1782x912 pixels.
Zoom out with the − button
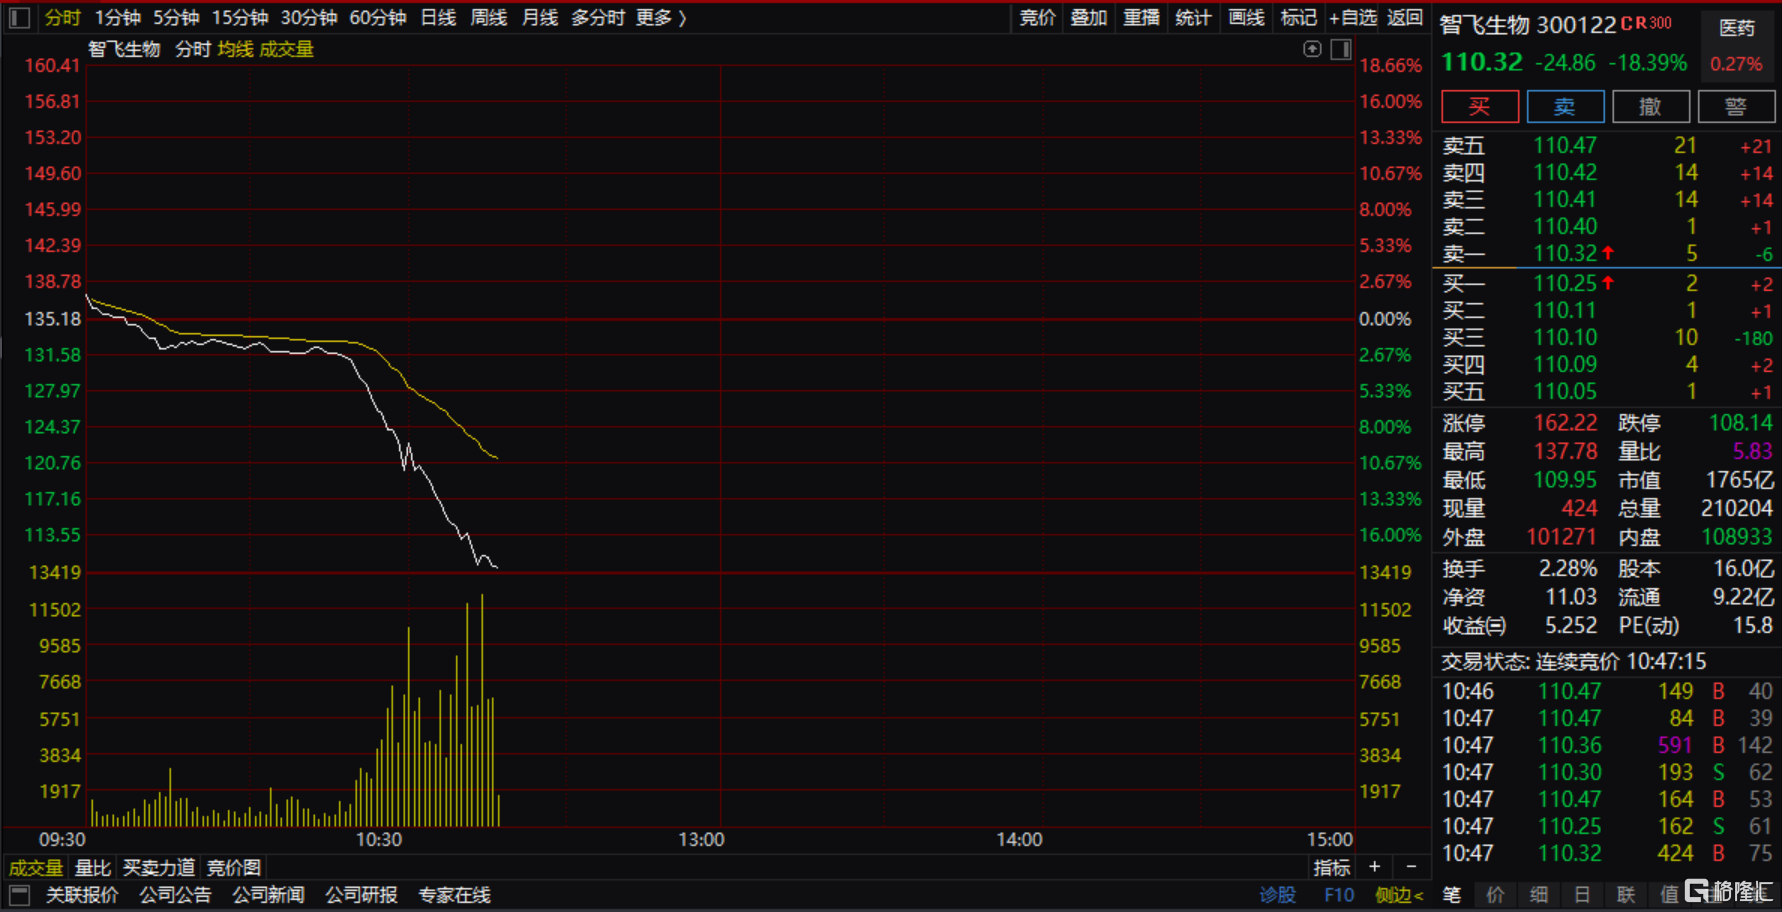[1411, 867]
